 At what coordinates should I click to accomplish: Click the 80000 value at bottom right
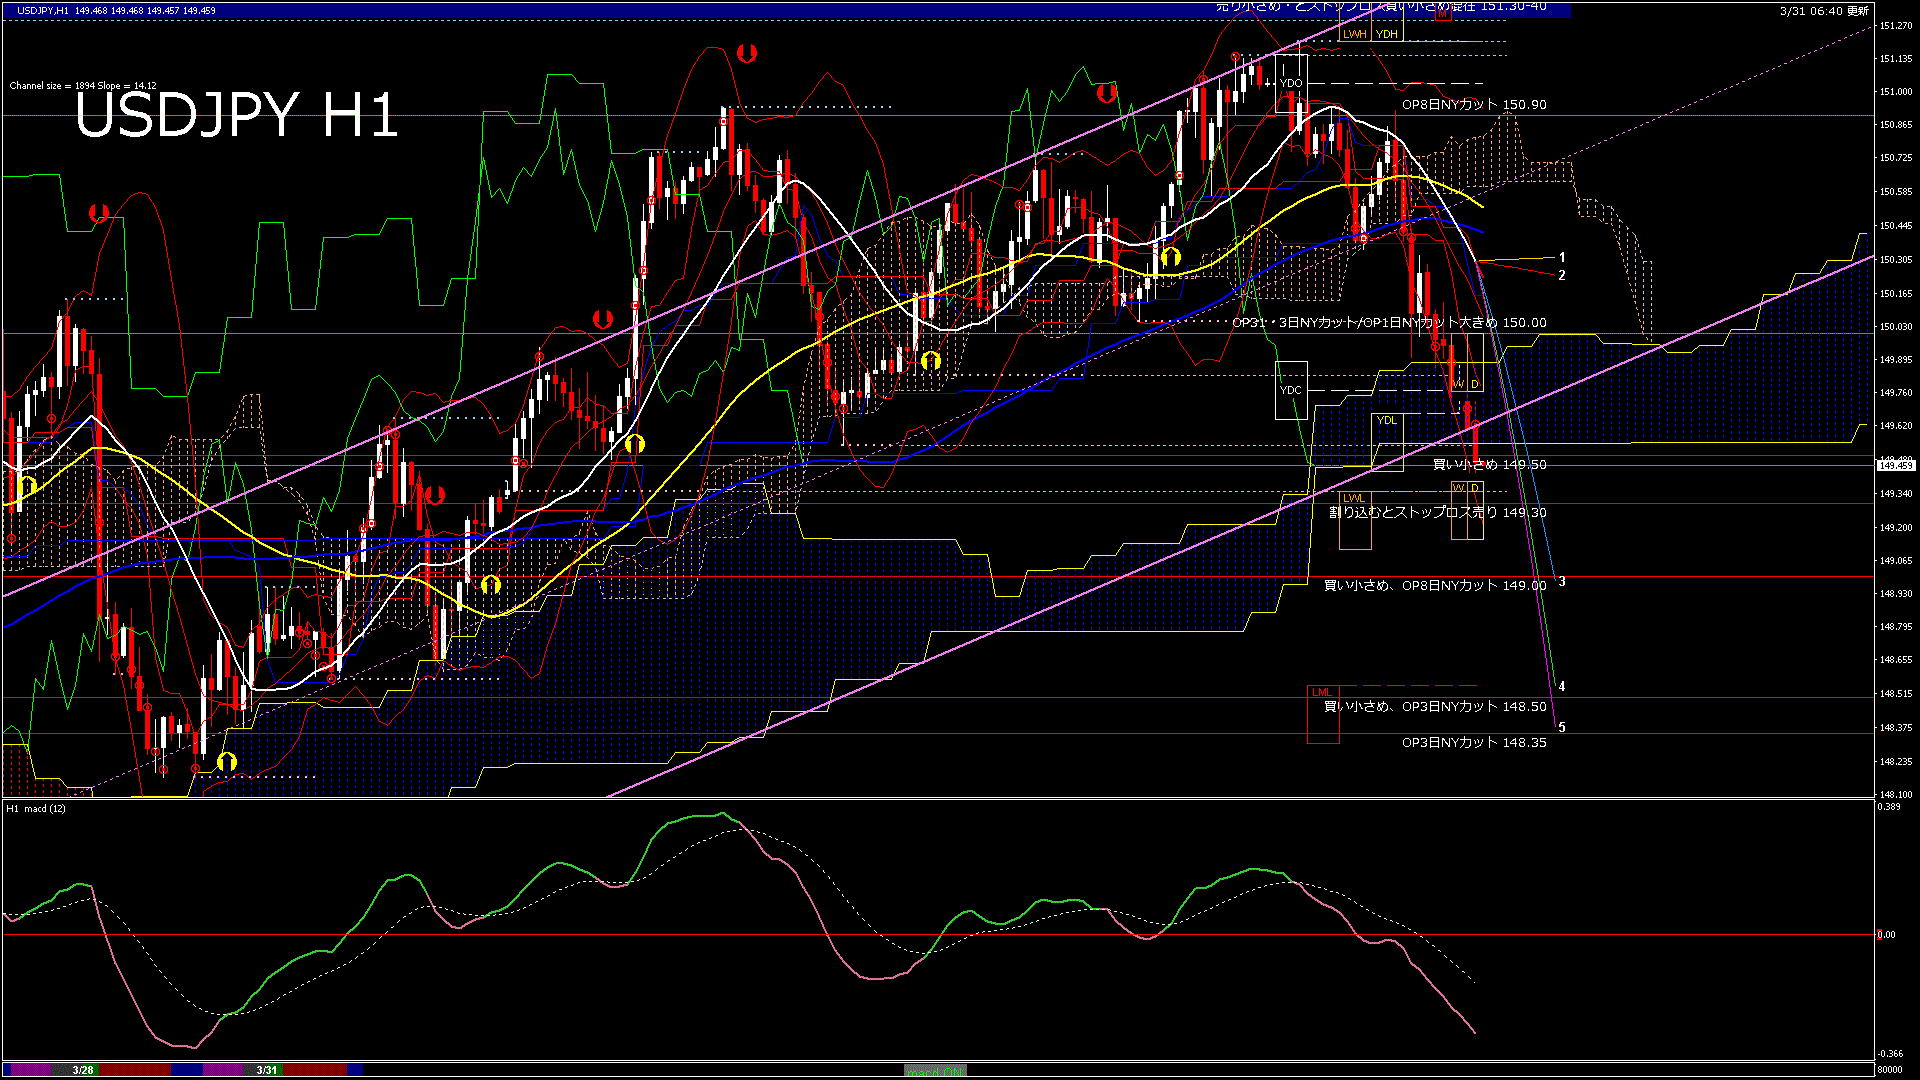click(1890, 1070)
